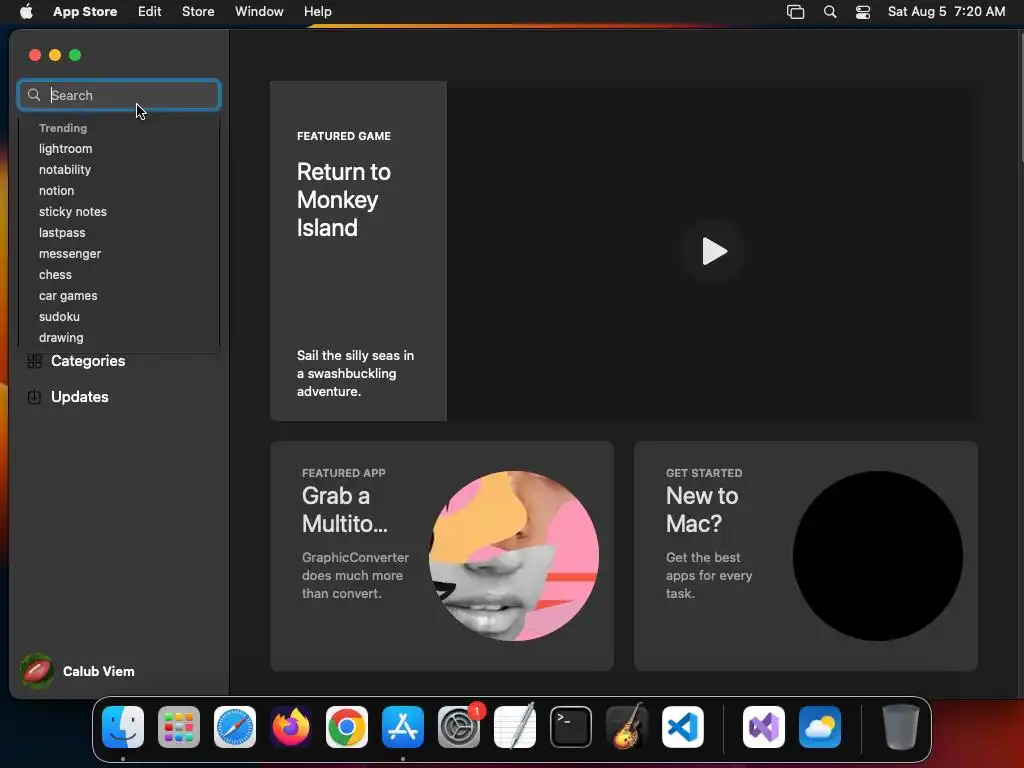Click the App Store Dock icon
This screenshot has height=768, width=1024.
coord(403,727)
